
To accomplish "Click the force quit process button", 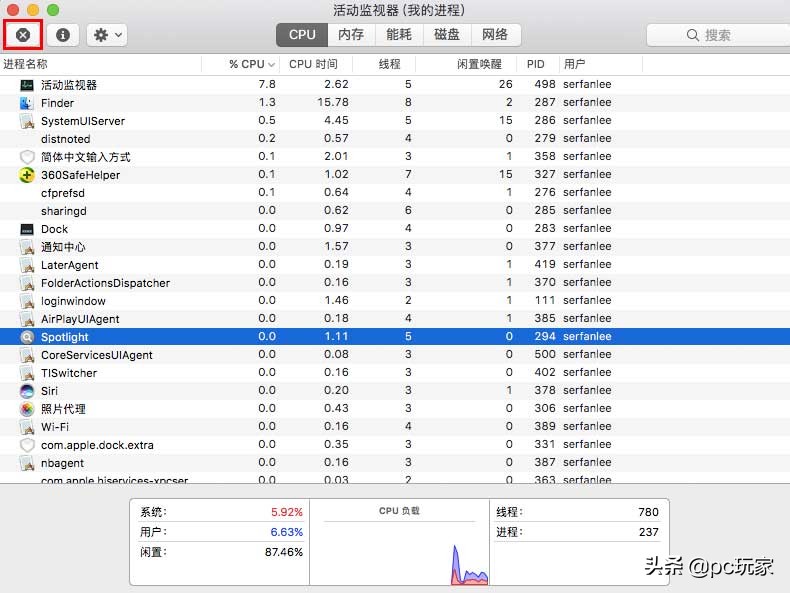I will pos(23,35).
